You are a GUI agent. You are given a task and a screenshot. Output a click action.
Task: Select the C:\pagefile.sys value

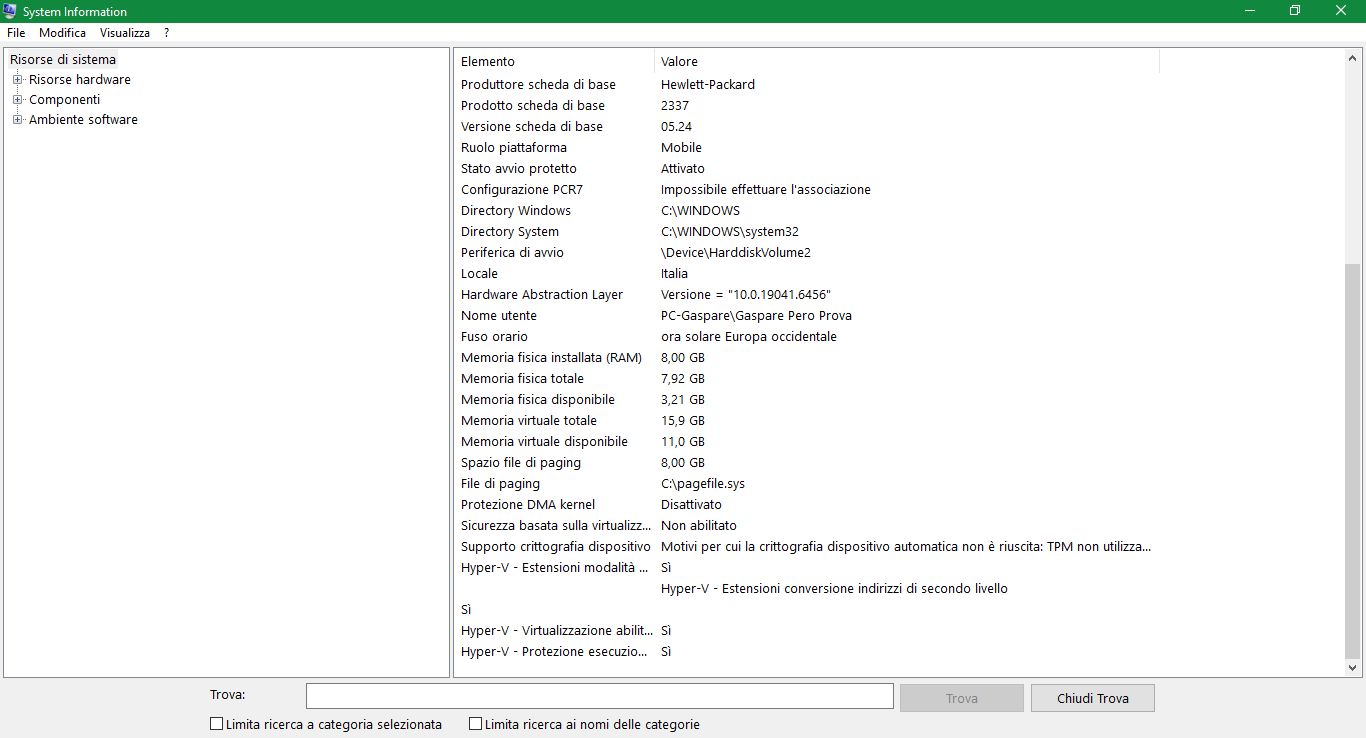point(703,483)
